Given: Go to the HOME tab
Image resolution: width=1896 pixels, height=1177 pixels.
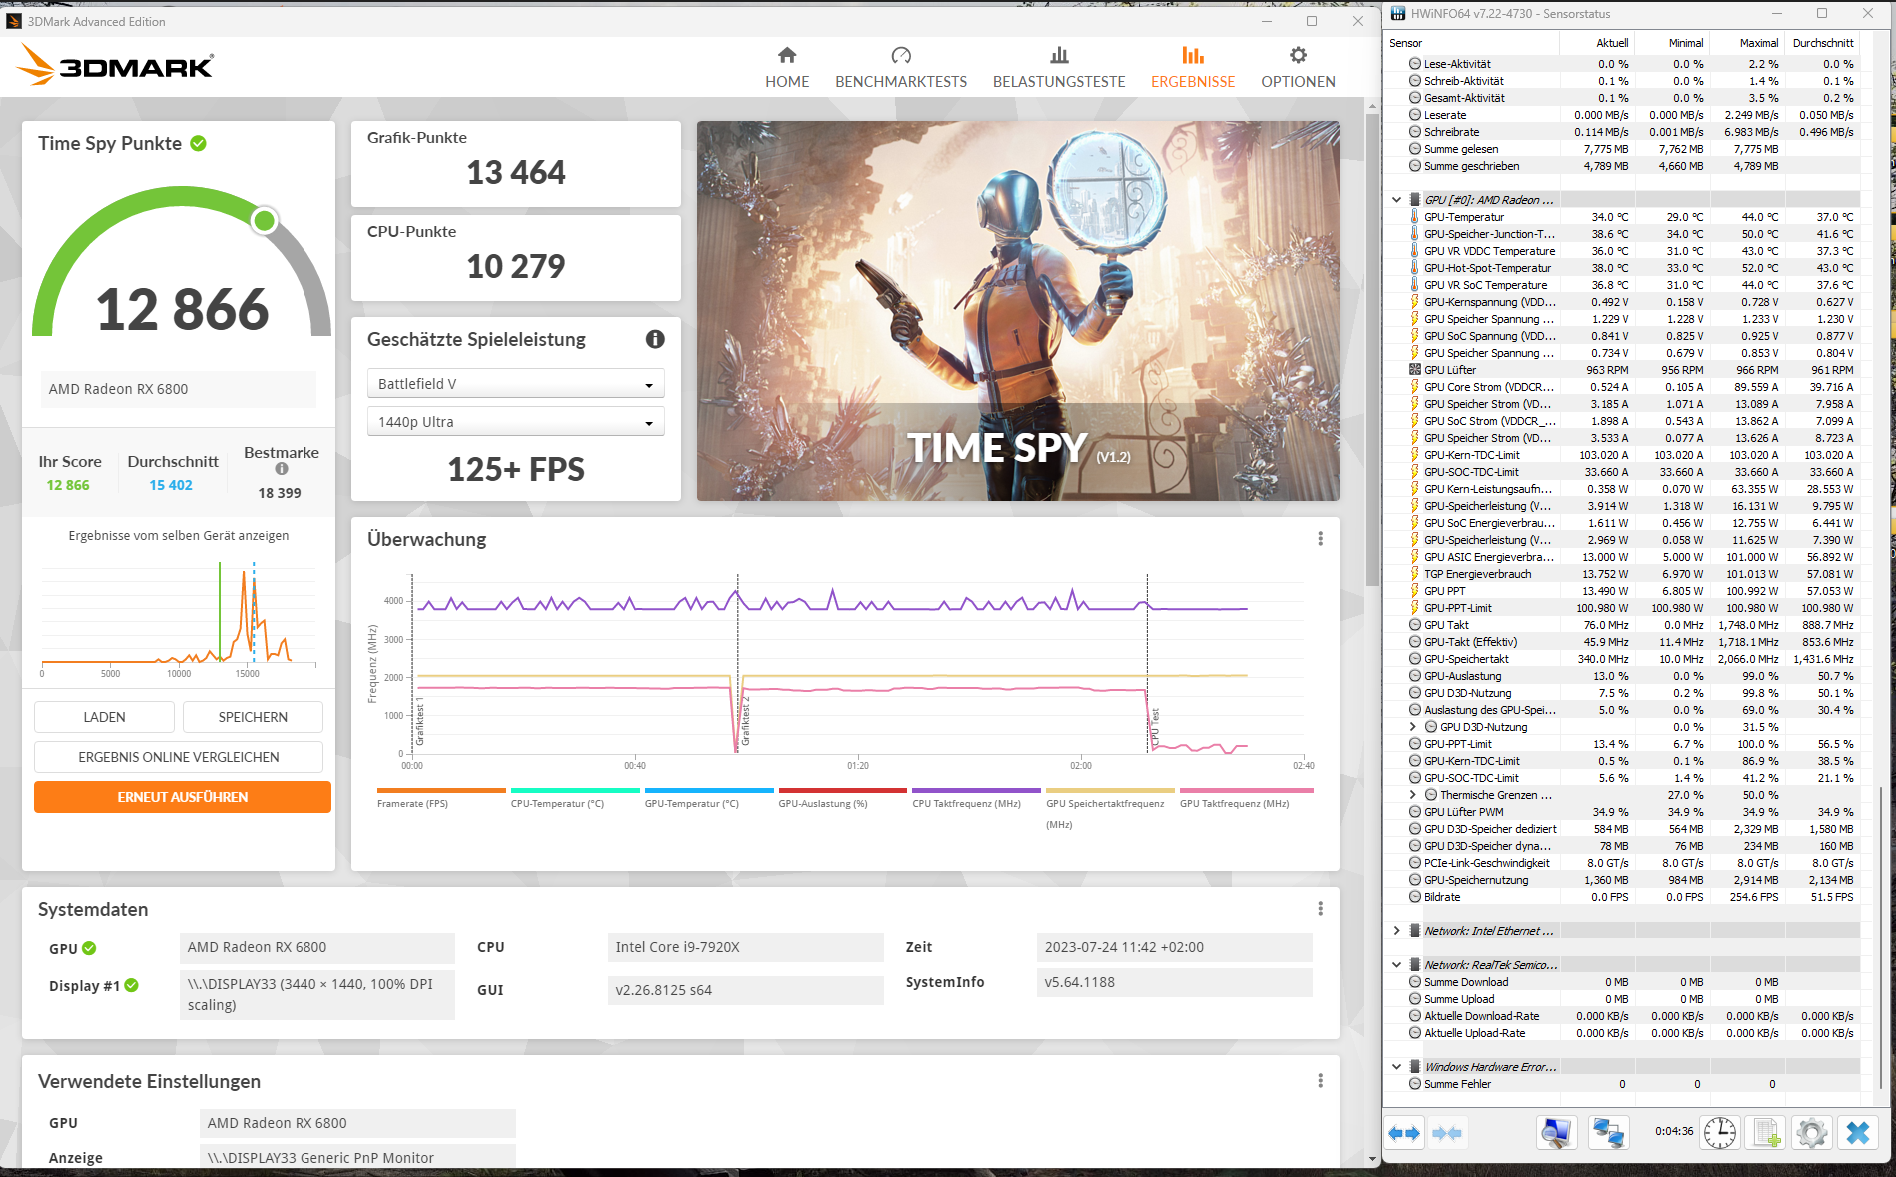Looking at the screenshot, I should tap(787, 68).
